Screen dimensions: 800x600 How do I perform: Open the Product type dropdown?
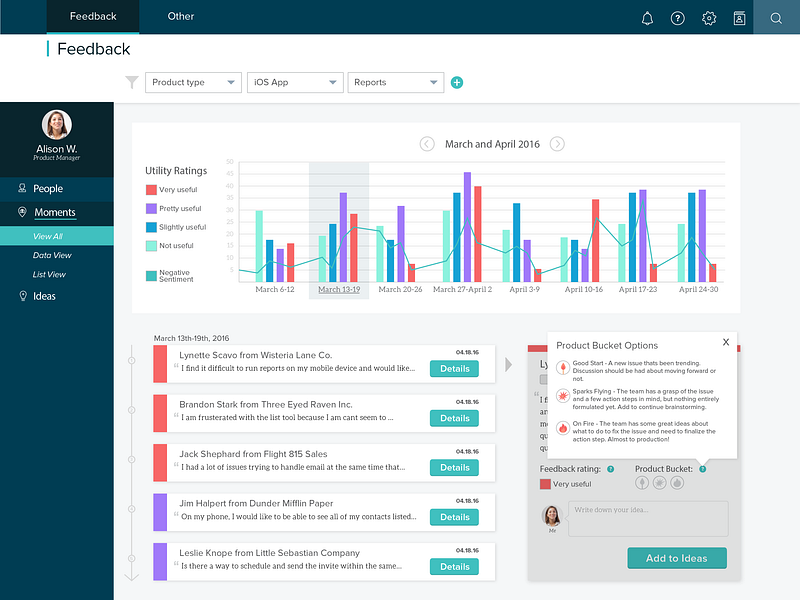[193, 82]
